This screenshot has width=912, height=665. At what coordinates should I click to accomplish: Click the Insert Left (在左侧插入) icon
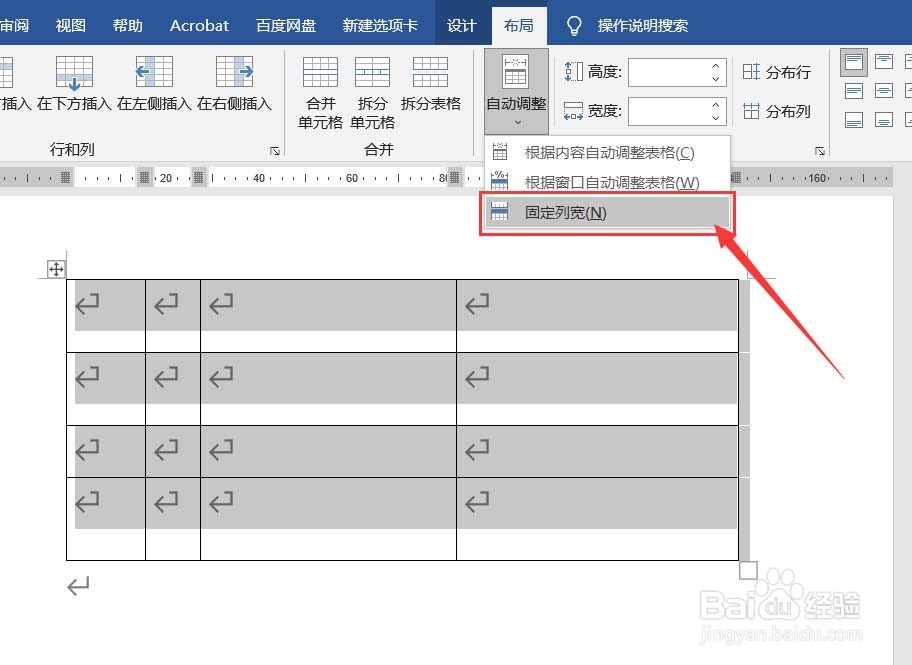click(x=154, y=72)
